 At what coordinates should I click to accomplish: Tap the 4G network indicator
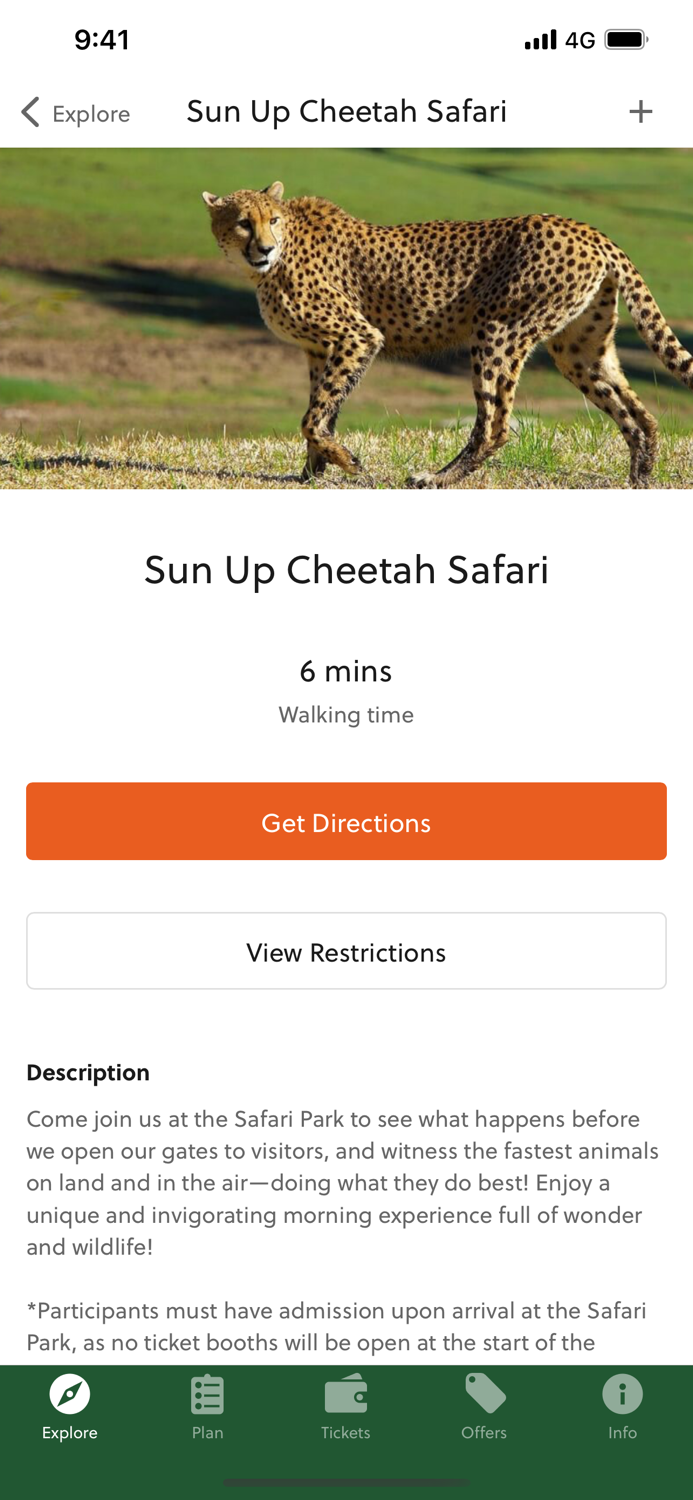click(x=579, y=40)
